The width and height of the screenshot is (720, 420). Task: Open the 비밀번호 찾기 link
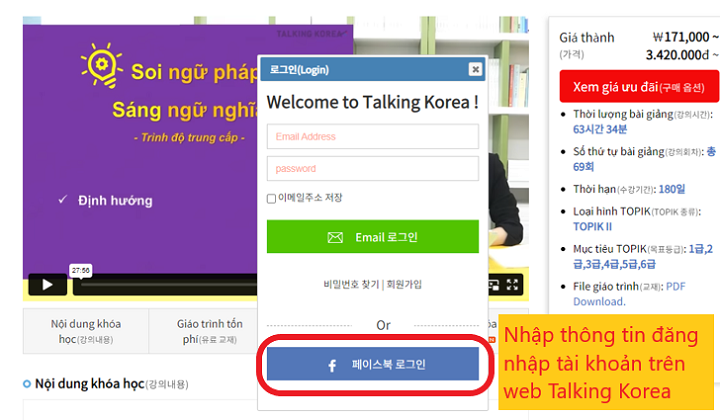[351, 285]
